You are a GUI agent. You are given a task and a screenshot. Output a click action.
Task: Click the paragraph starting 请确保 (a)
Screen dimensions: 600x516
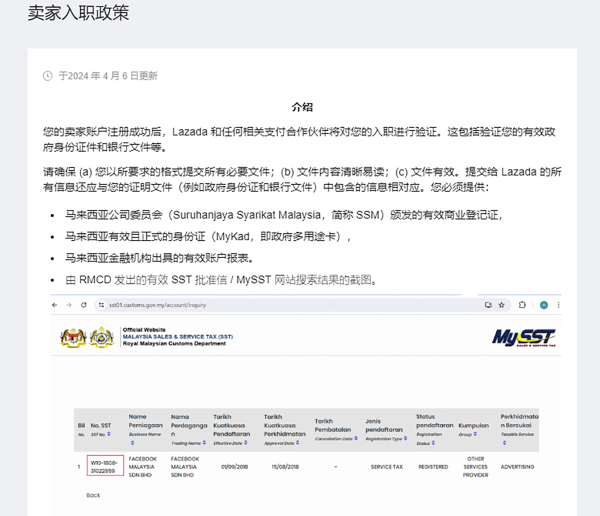[x=302, y=179]
